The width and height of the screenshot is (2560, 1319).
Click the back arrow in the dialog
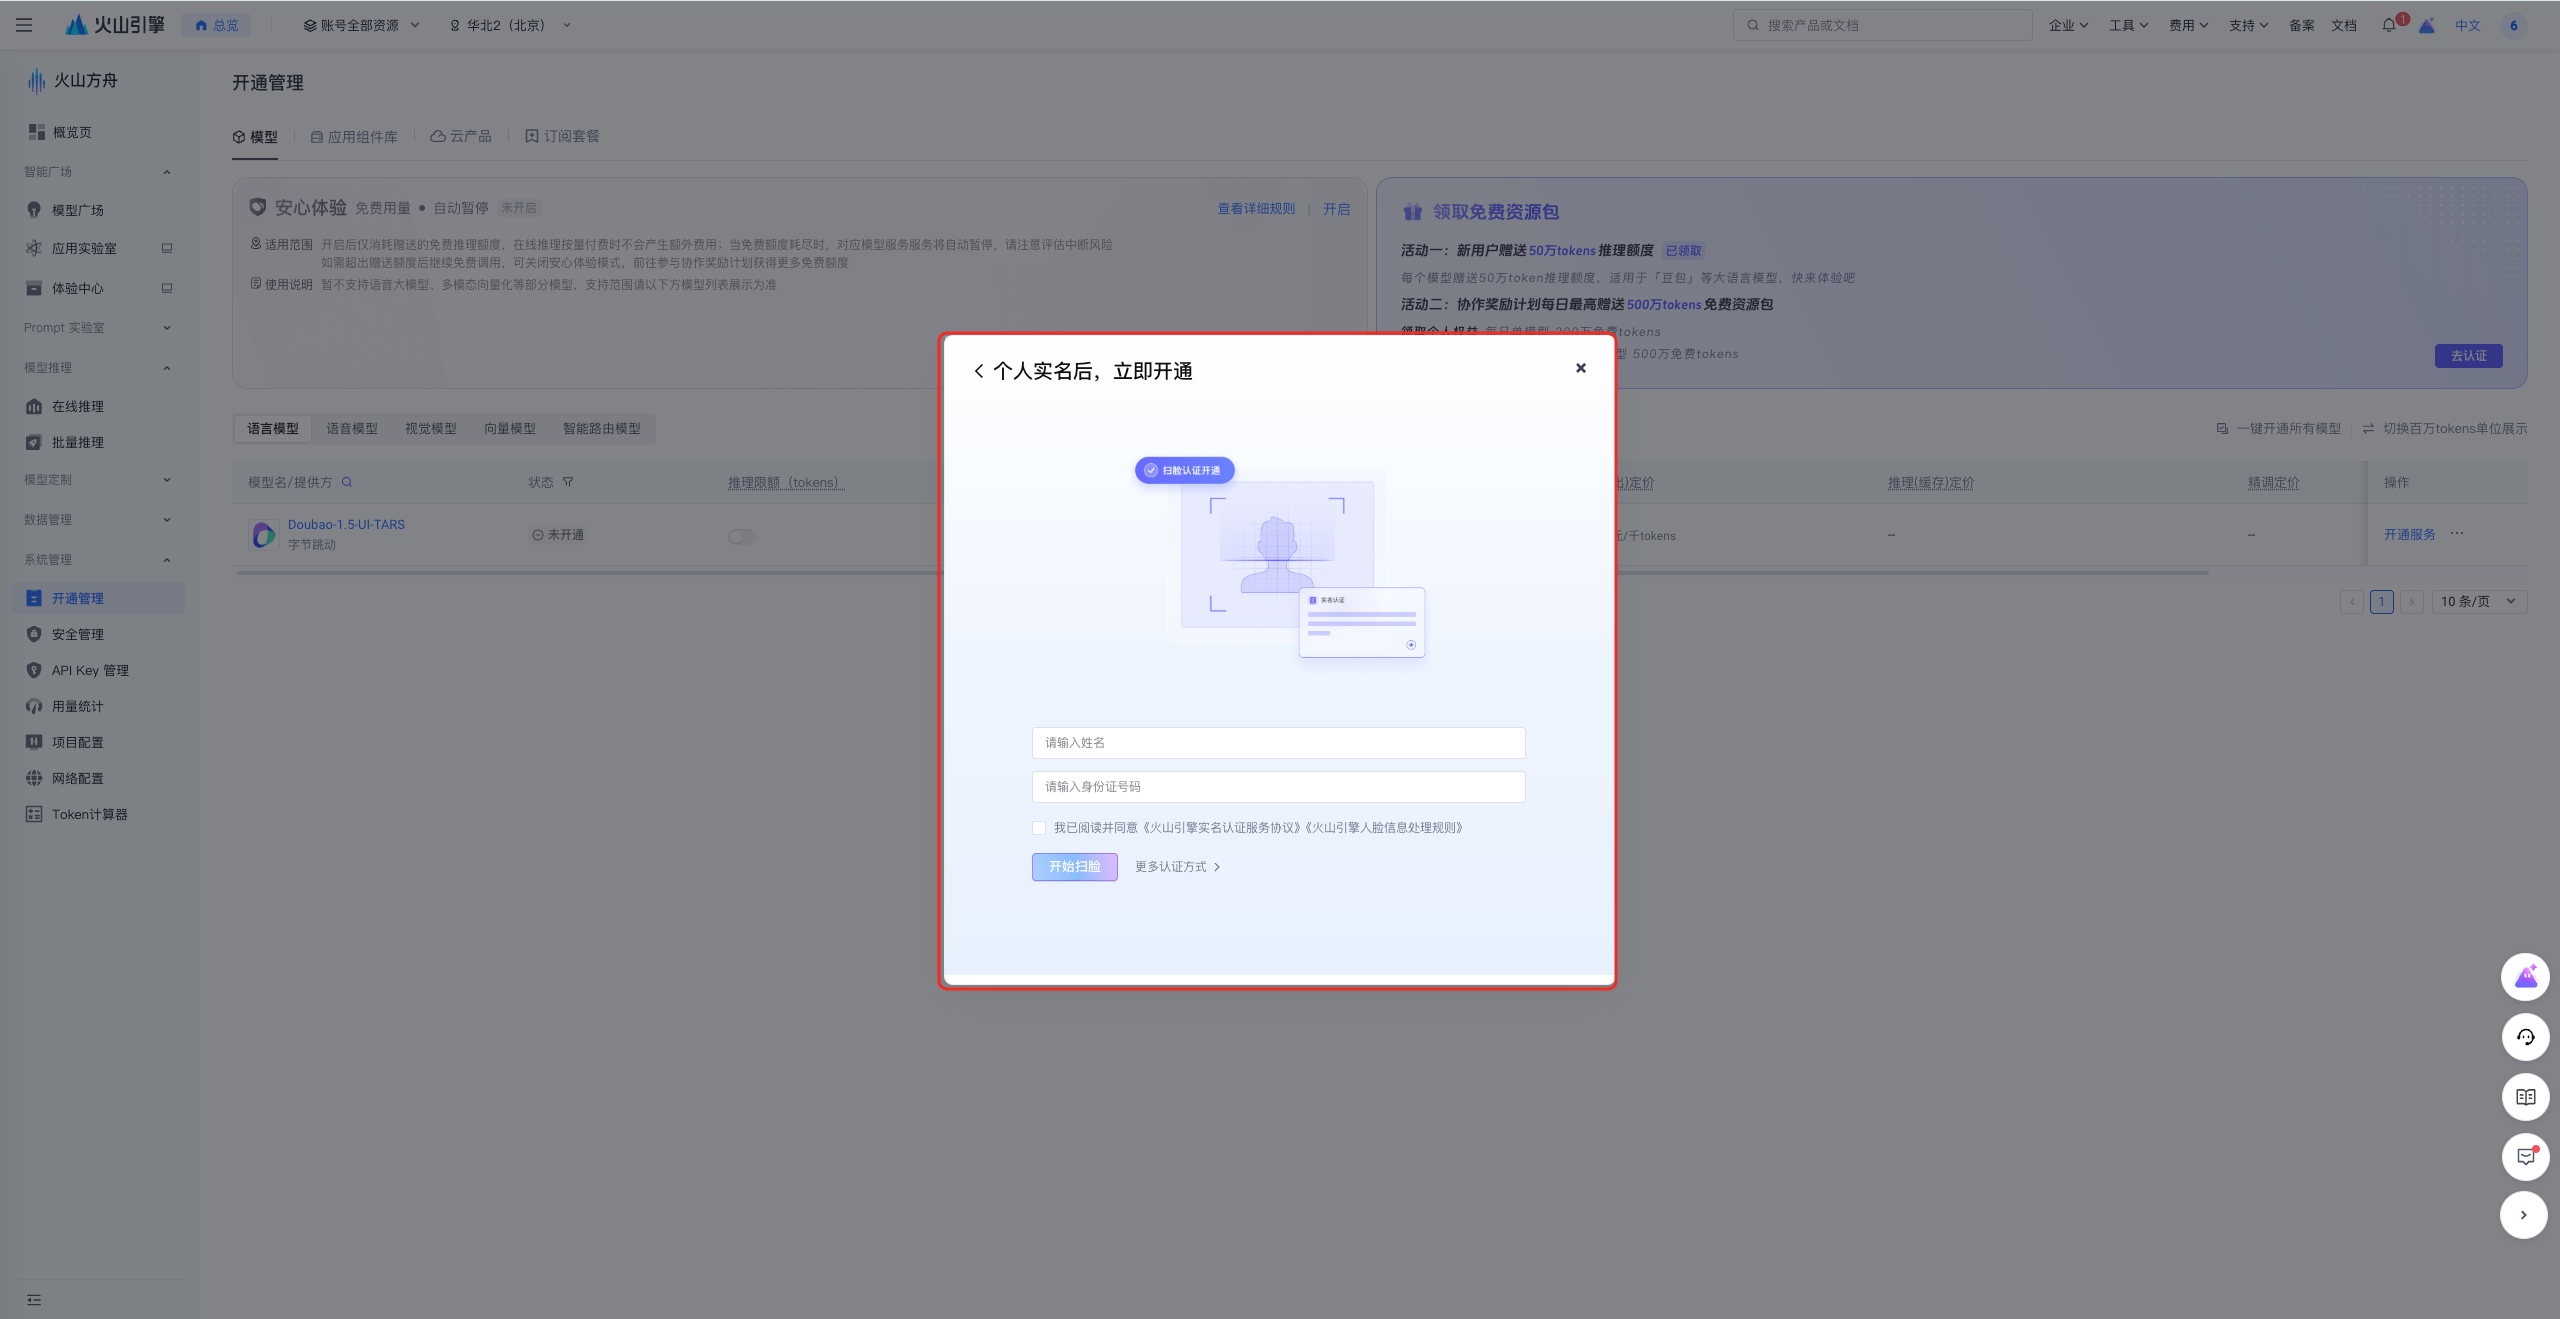pyautogui.click(x=979, y=371)
